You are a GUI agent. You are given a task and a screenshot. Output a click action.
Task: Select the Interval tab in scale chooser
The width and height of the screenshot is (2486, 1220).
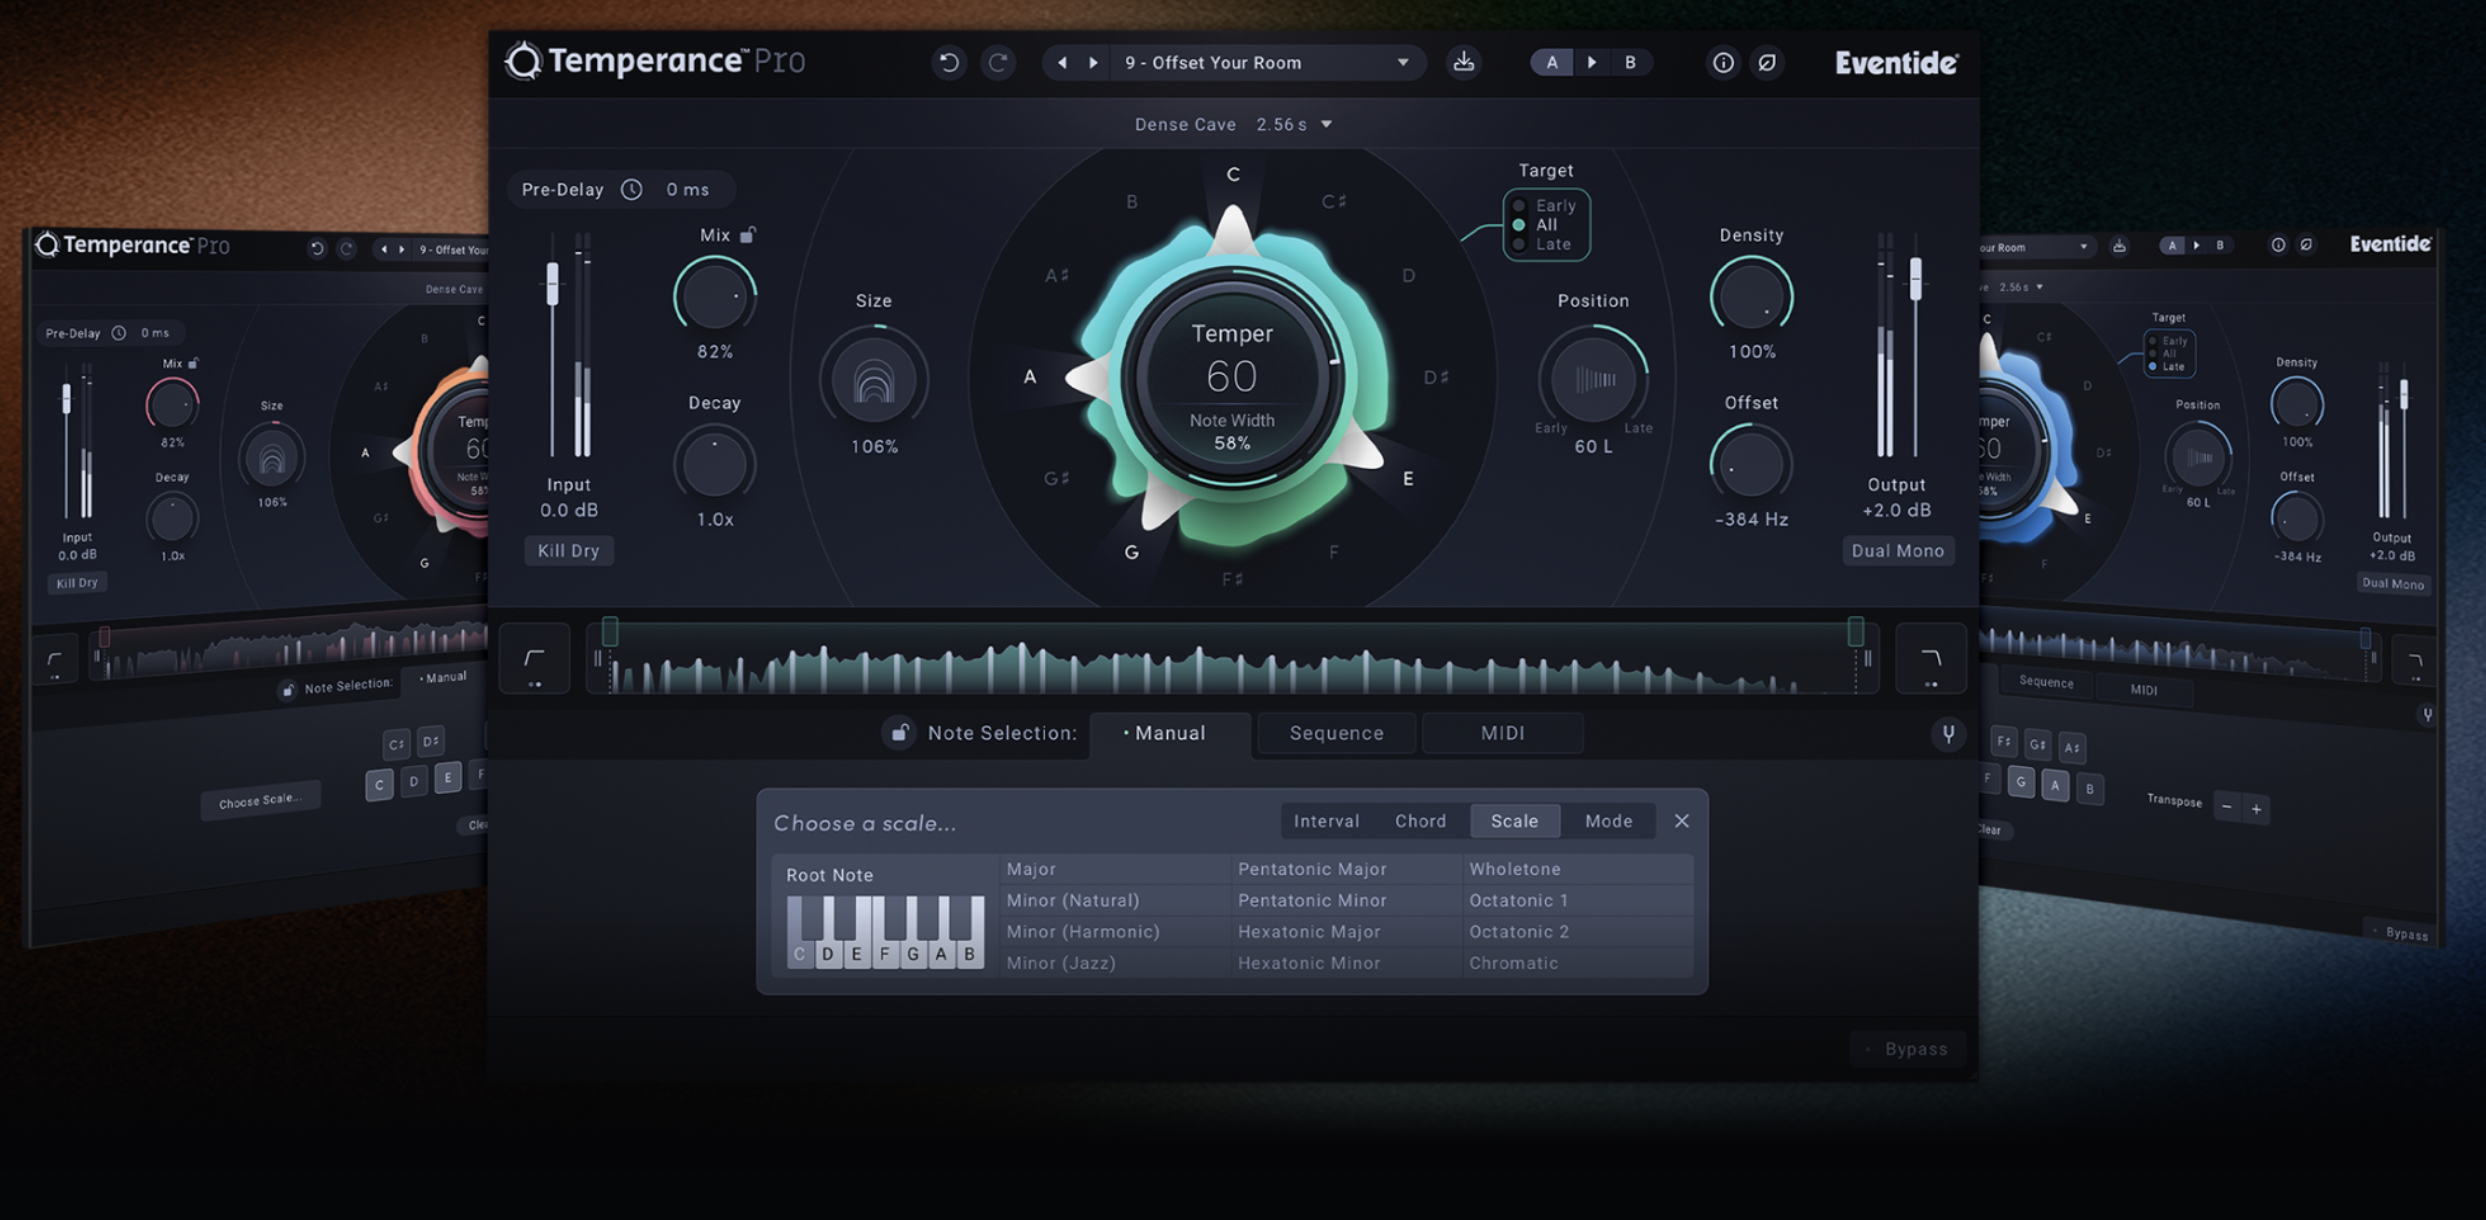tap(1326, 821)
